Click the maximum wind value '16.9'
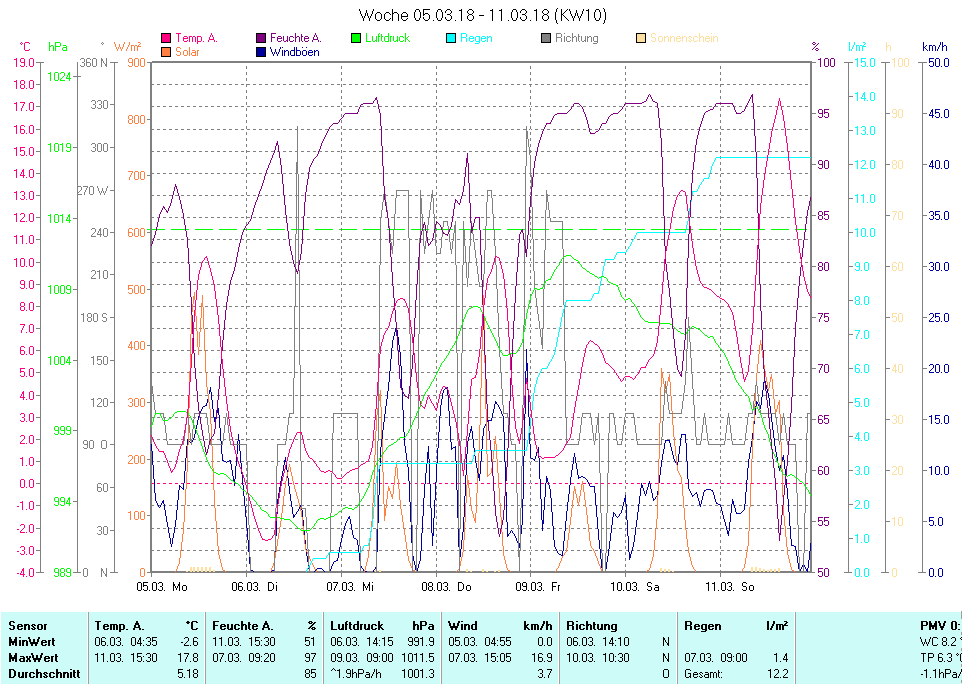The height and width of the screenshot is (684, 962). 541,658
